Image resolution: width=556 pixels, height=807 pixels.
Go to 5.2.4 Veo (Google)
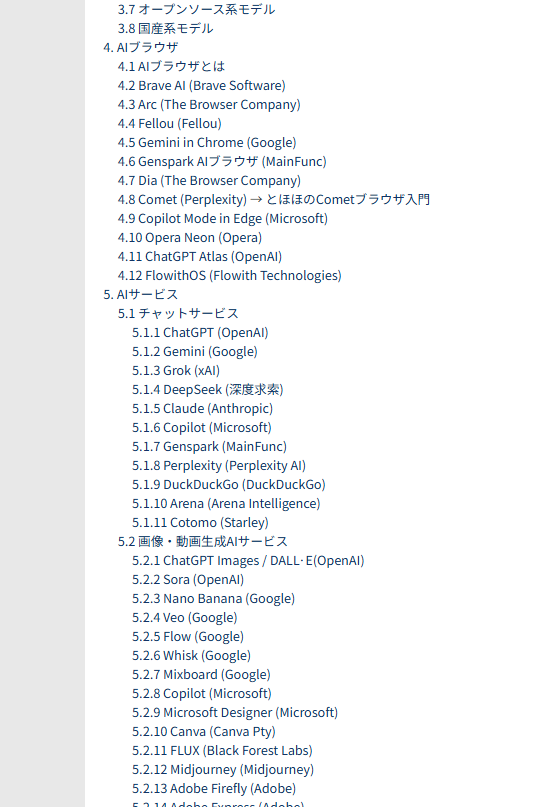185,619
